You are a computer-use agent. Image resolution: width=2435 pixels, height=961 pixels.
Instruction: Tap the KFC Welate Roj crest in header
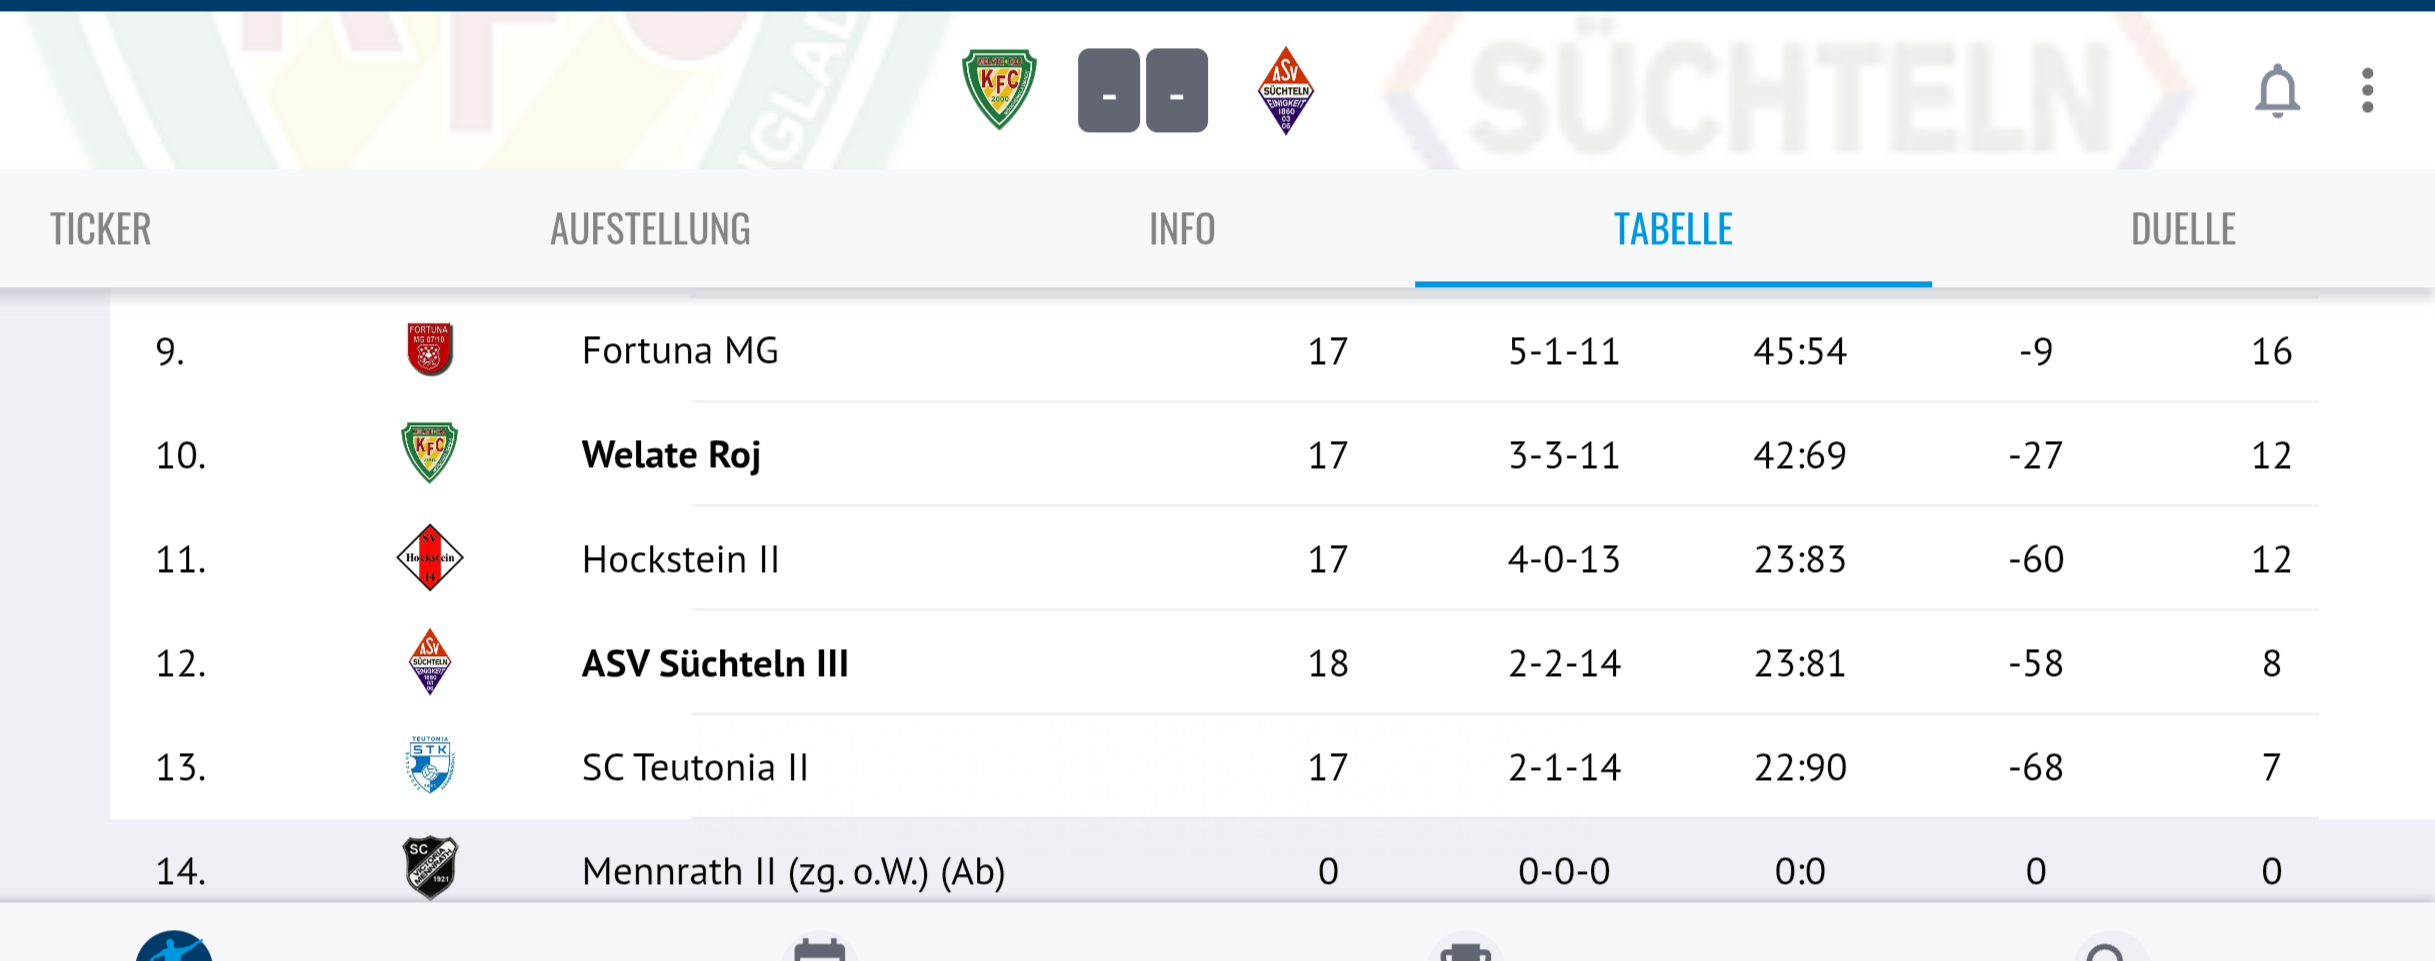point(999,90)
